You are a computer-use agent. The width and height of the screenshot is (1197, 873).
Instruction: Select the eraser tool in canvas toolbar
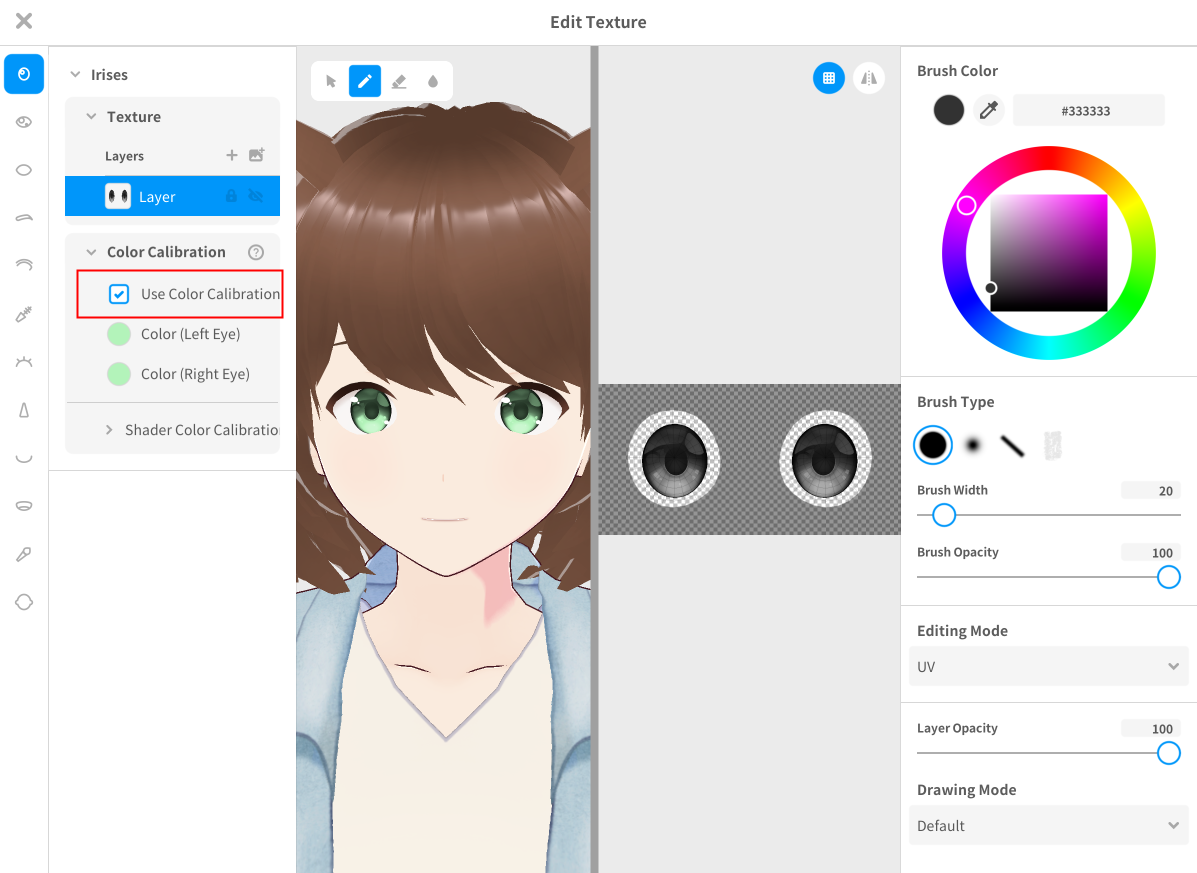point(399,81)
